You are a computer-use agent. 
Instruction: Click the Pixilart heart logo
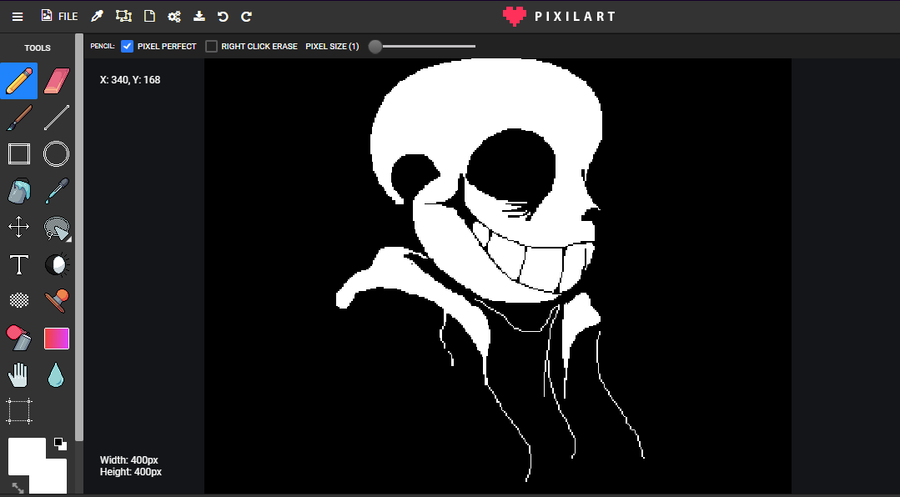pos(514,16)
